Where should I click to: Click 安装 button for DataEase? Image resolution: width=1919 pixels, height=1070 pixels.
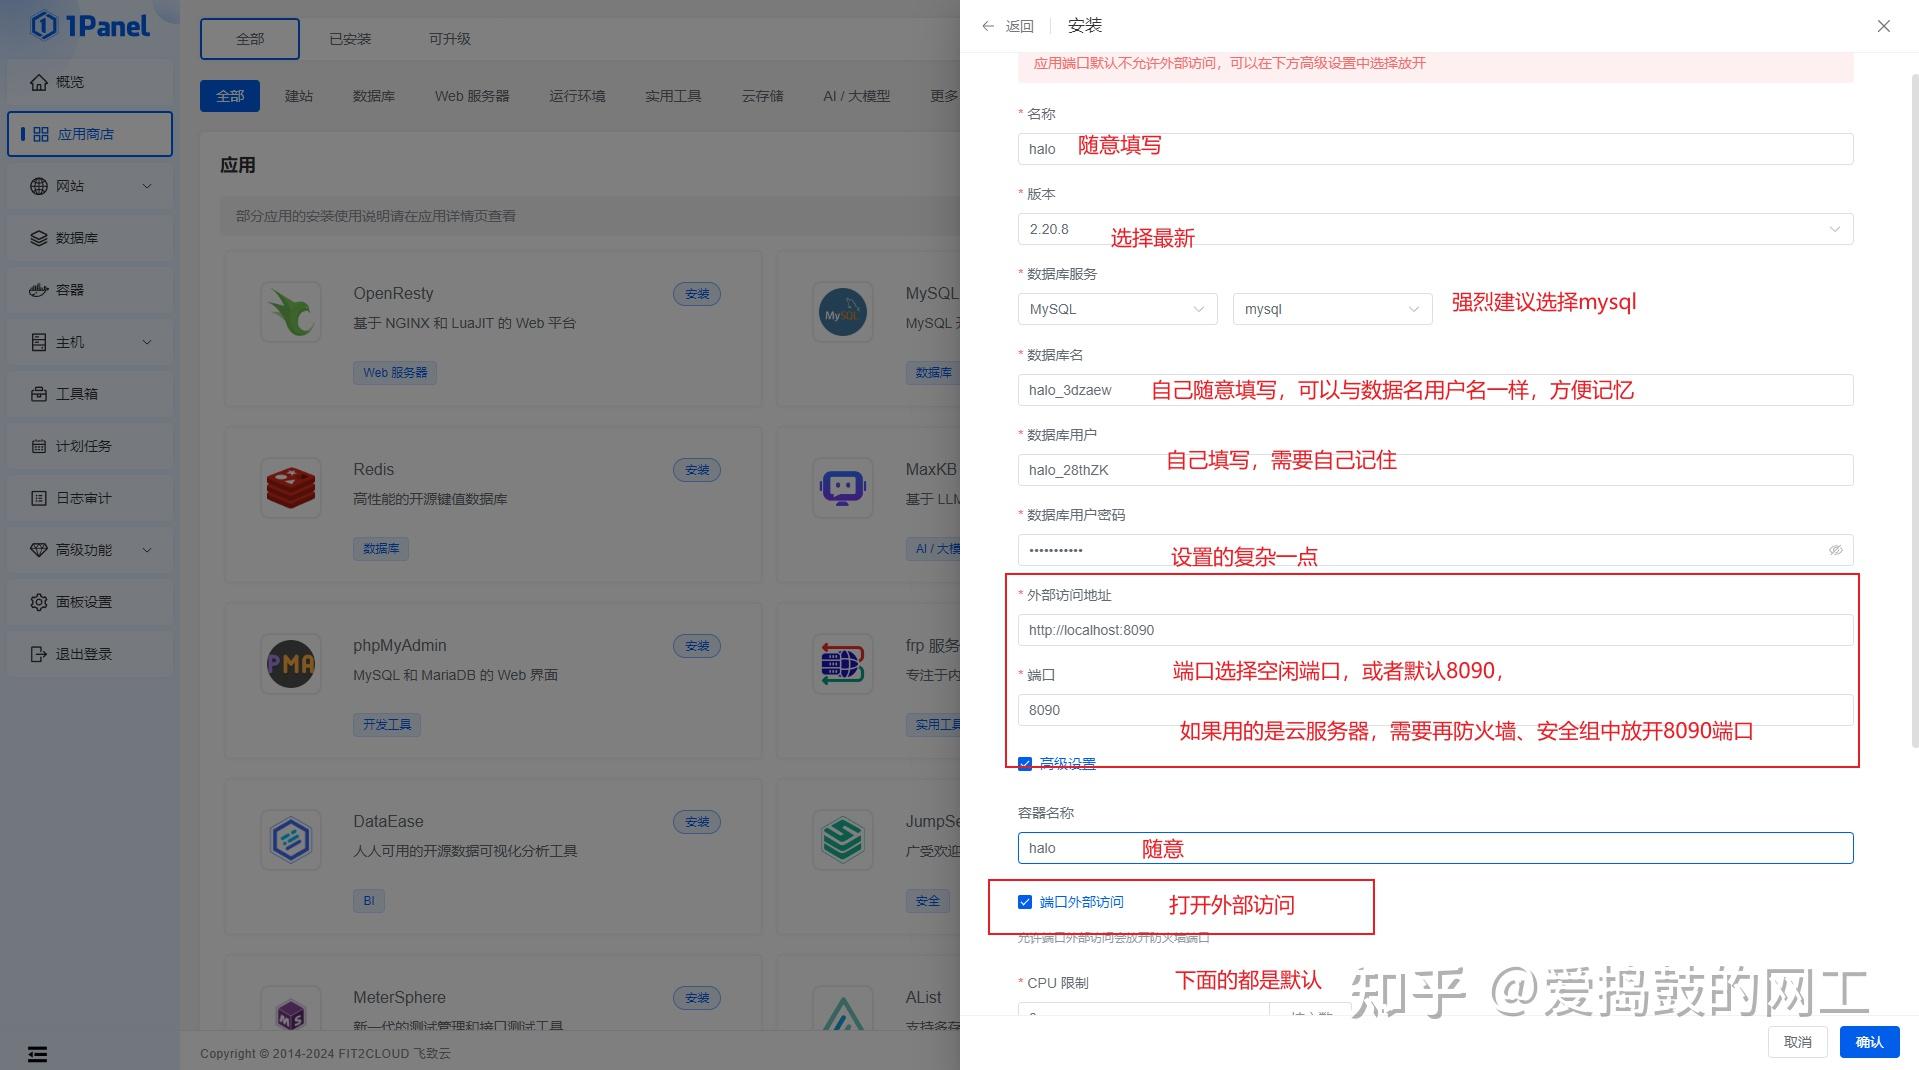(x=697, y=822)
